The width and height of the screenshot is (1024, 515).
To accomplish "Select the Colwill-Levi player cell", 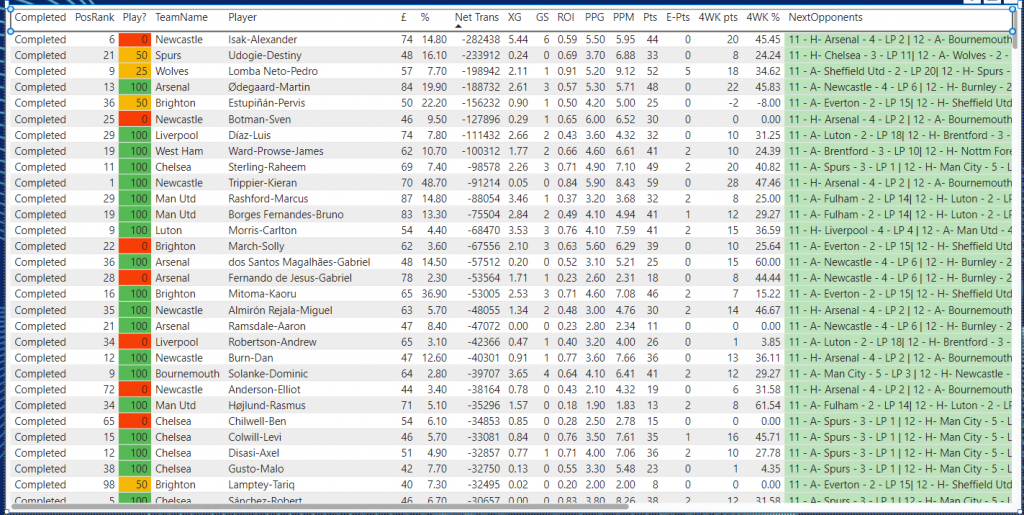I will tap(255, 437).
